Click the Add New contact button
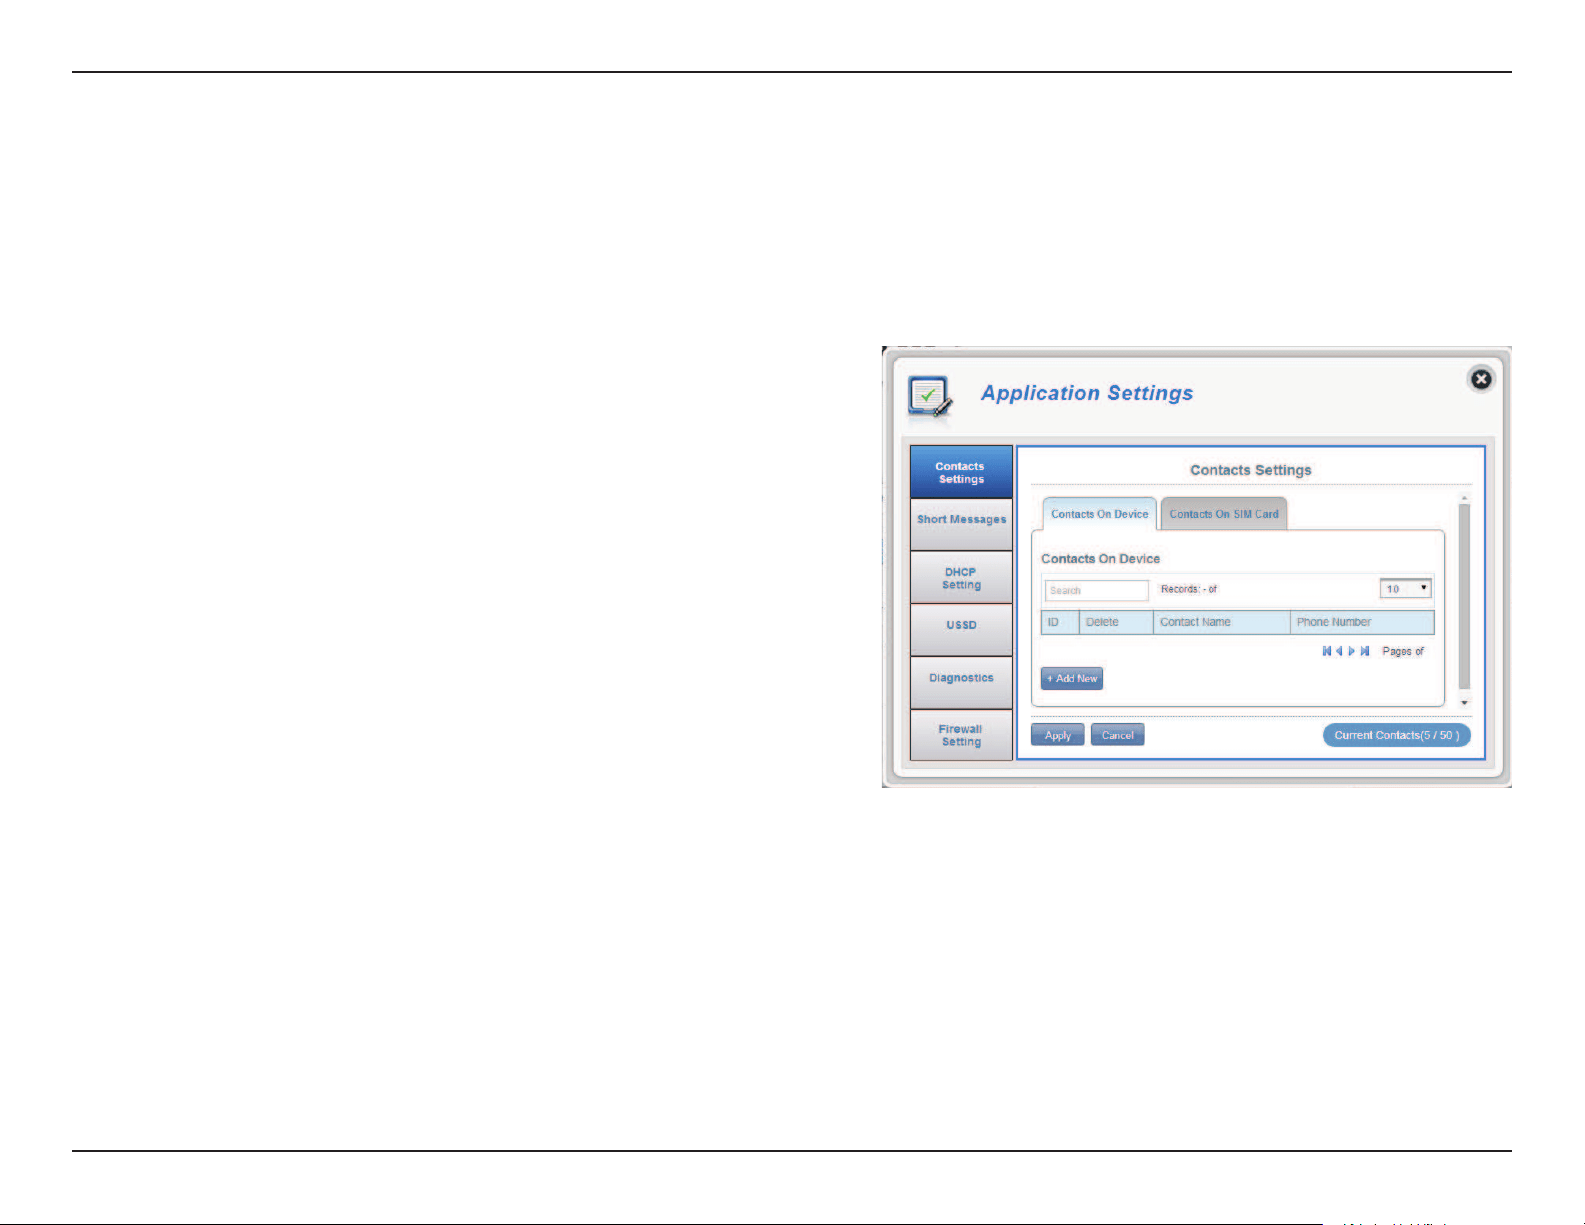 [x=1072, y=678]
